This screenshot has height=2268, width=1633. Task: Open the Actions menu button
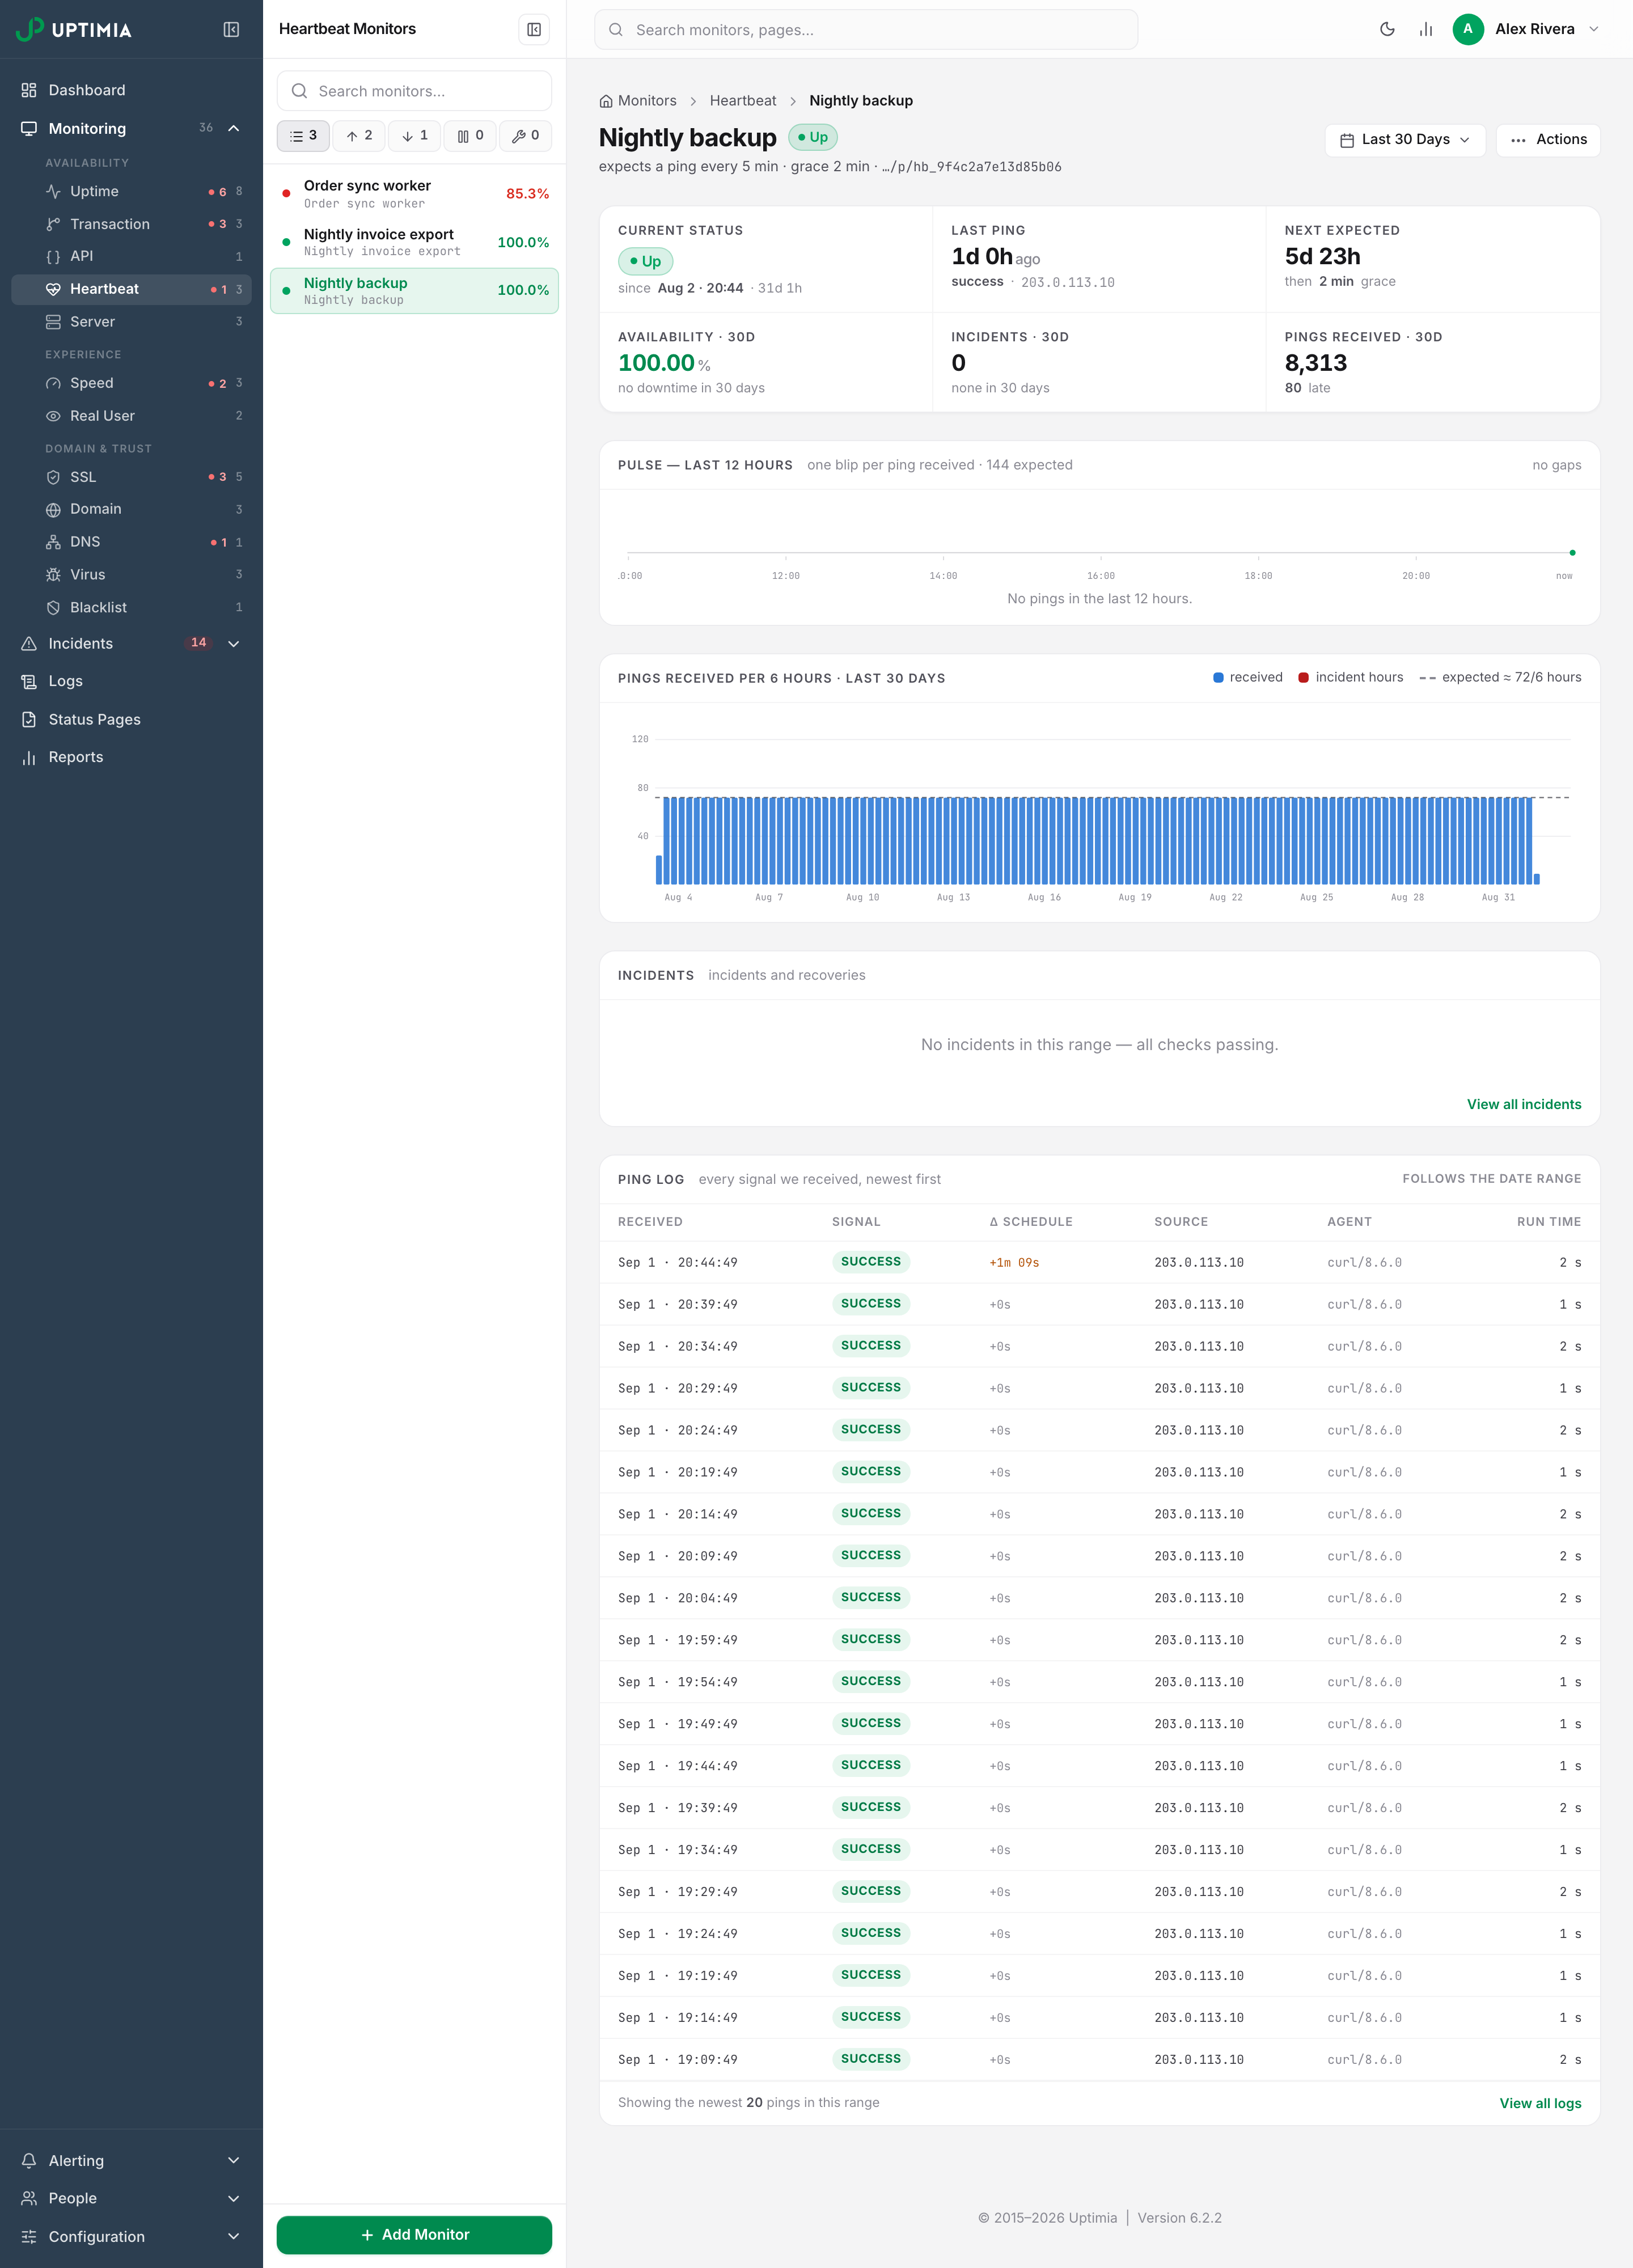point(1548,140)
